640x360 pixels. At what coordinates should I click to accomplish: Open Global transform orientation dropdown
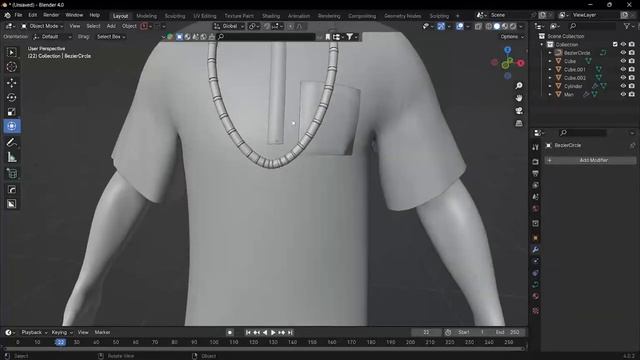coord(229,26)
